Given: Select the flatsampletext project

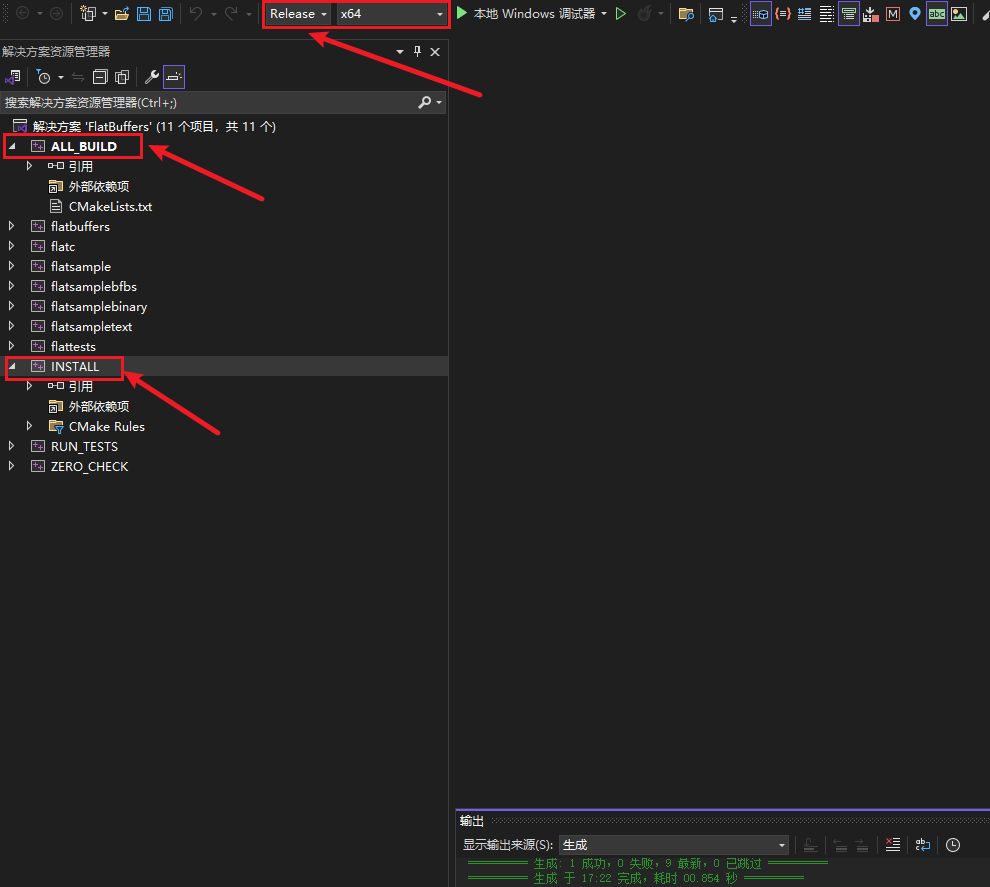Looking at the screenshot, I should point(91,326).
